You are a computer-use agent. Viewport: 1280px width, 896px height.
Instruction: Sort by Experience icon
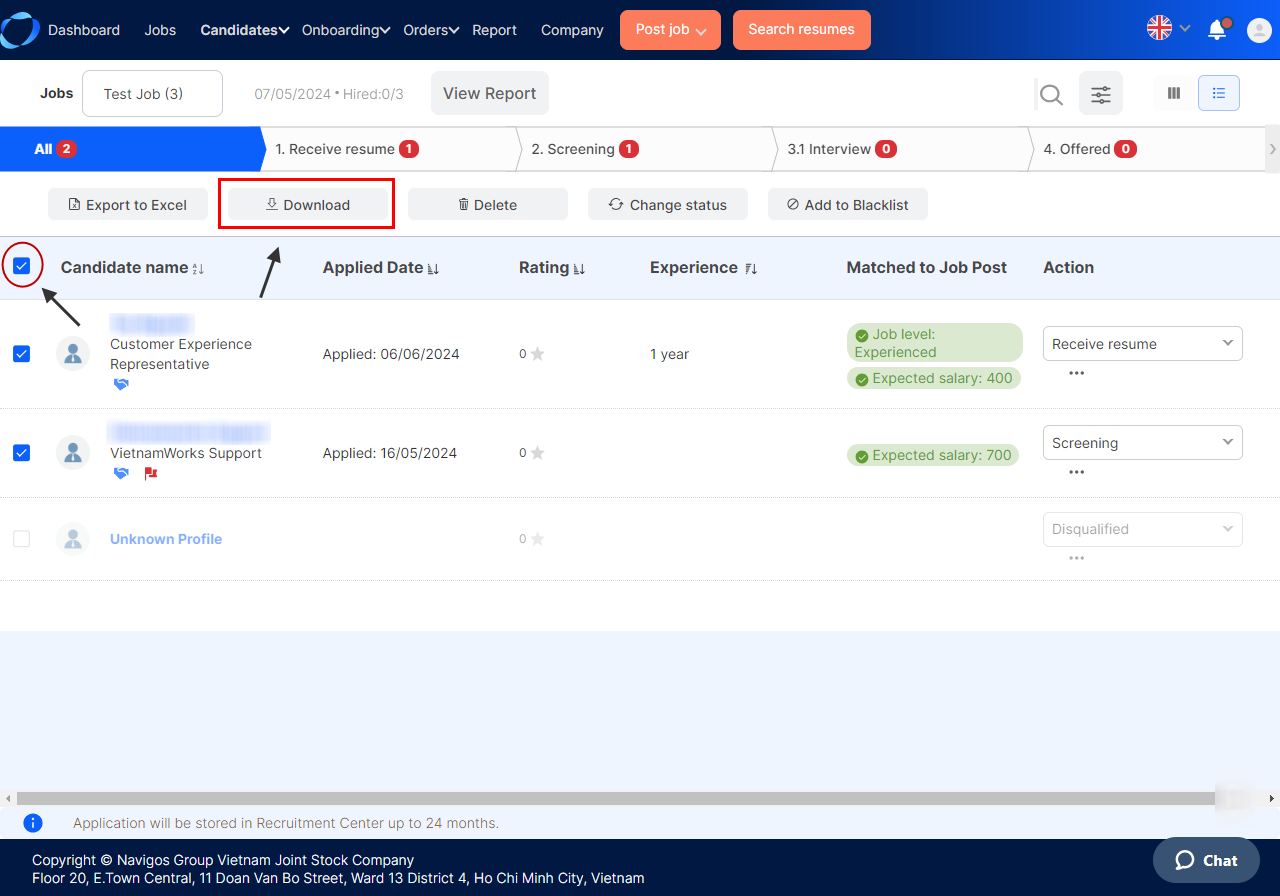751,269
